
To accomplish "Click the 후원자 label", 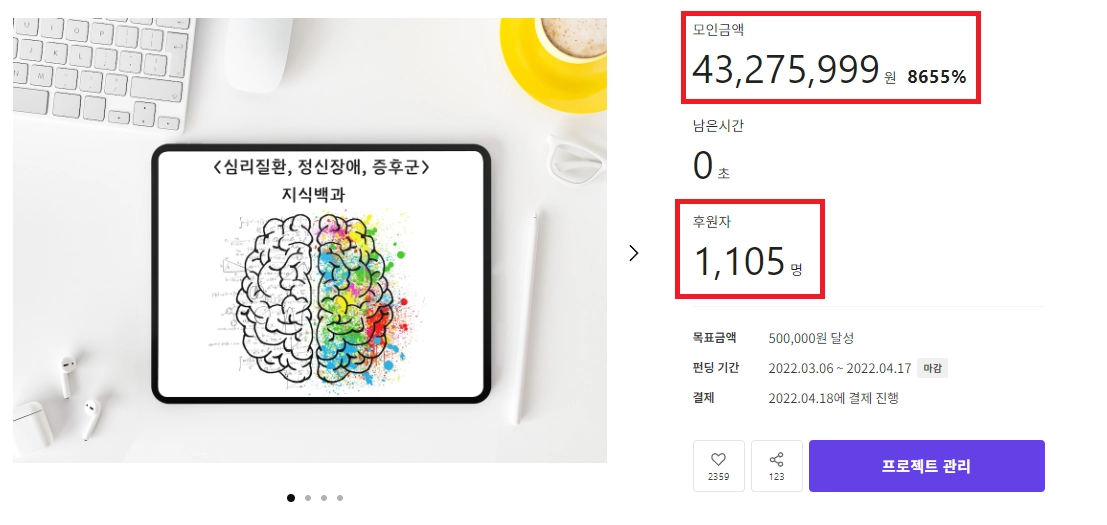I will [709, 222].
